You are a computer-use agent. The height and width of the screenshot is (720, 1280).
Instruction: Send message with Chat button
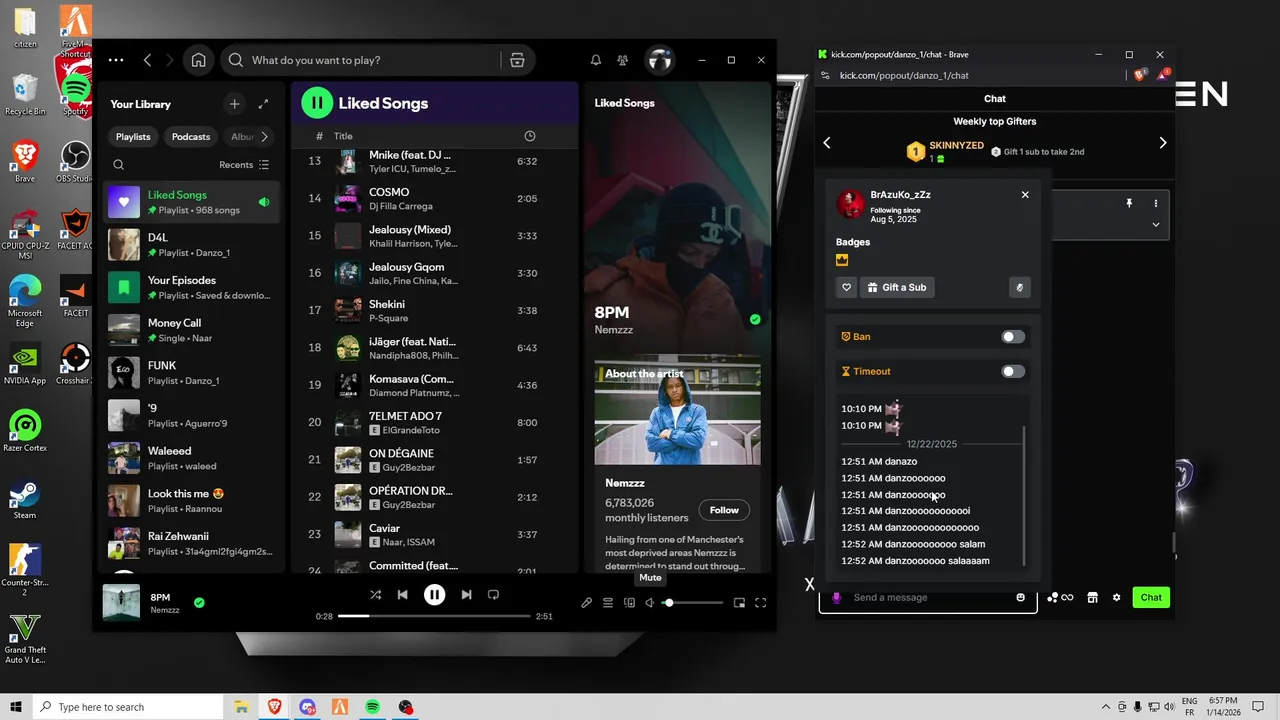point(1151,597)
